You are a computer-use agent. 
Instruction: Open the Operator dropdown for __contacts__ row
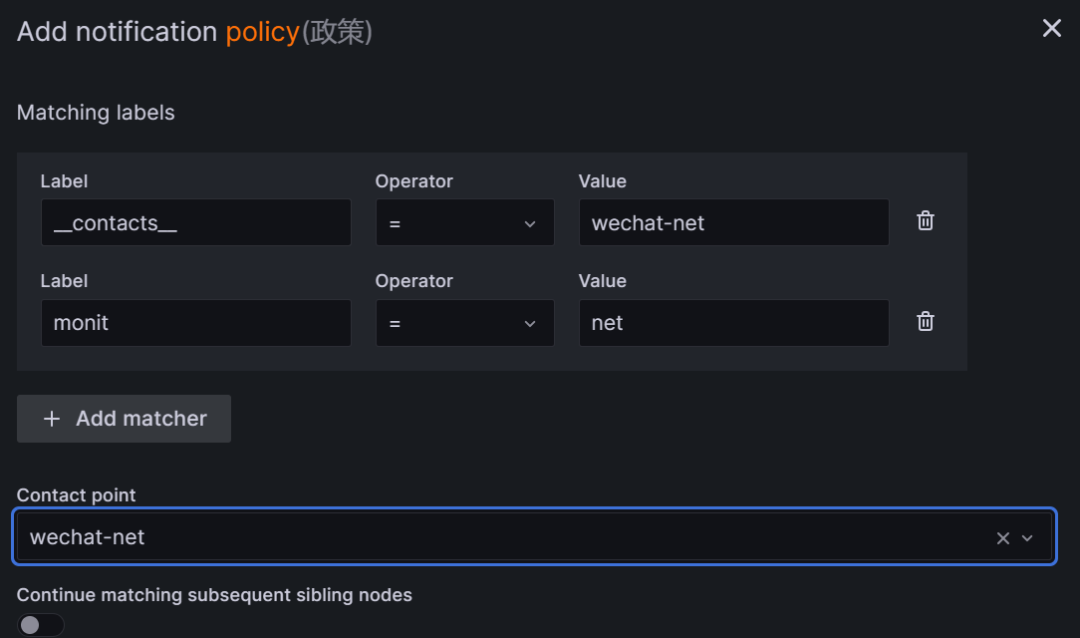coord(465,223)
